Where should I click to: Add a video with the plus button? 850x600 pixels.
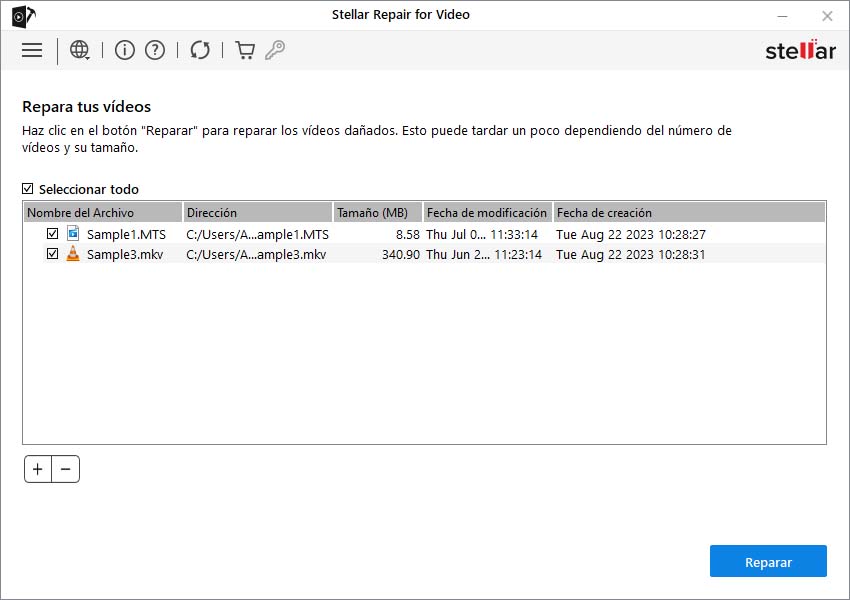38,469
